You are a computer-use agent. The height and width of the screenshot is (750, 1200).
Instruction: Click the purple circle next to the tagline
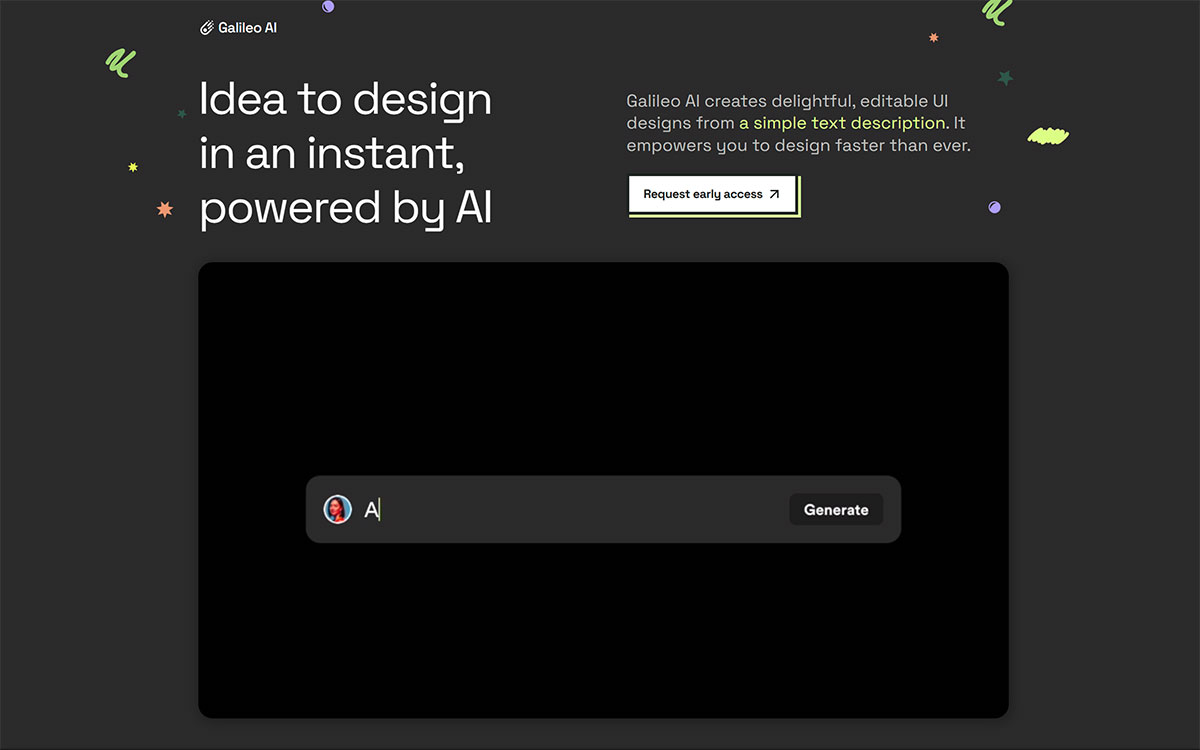tap(994, 207)
